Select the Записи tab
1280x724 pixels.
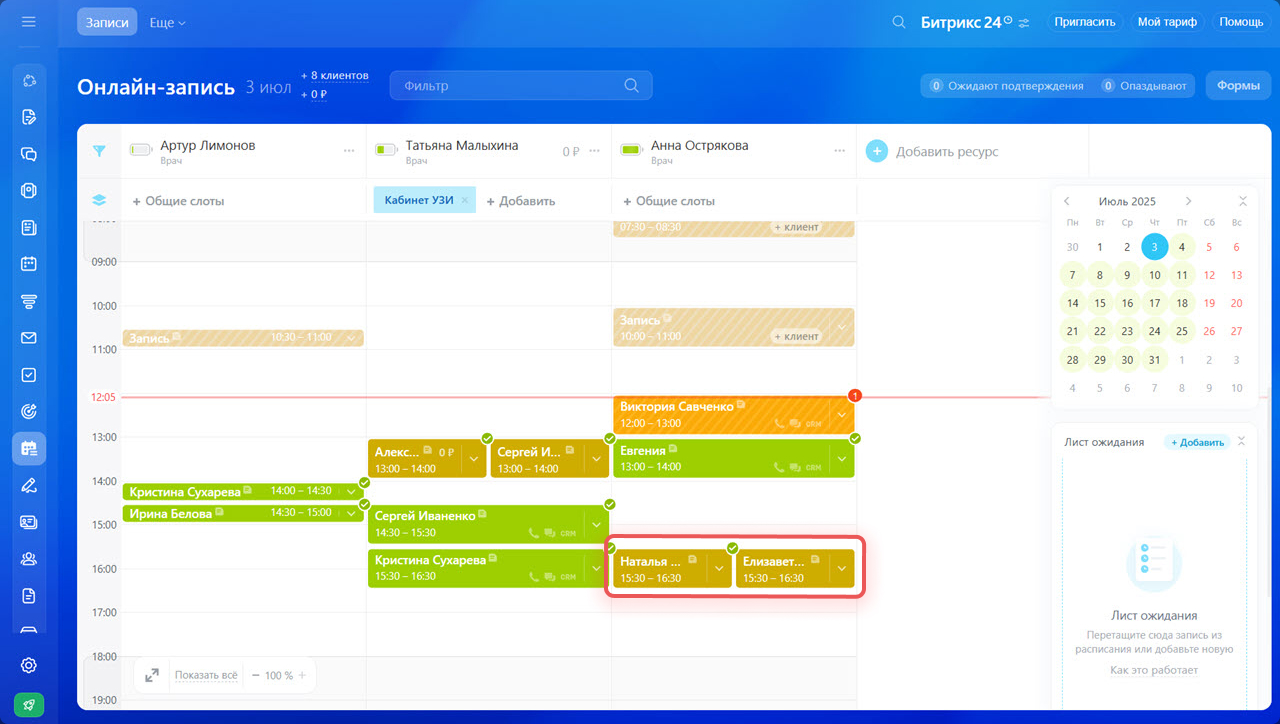pyautogui.click(x=107, y=22)
